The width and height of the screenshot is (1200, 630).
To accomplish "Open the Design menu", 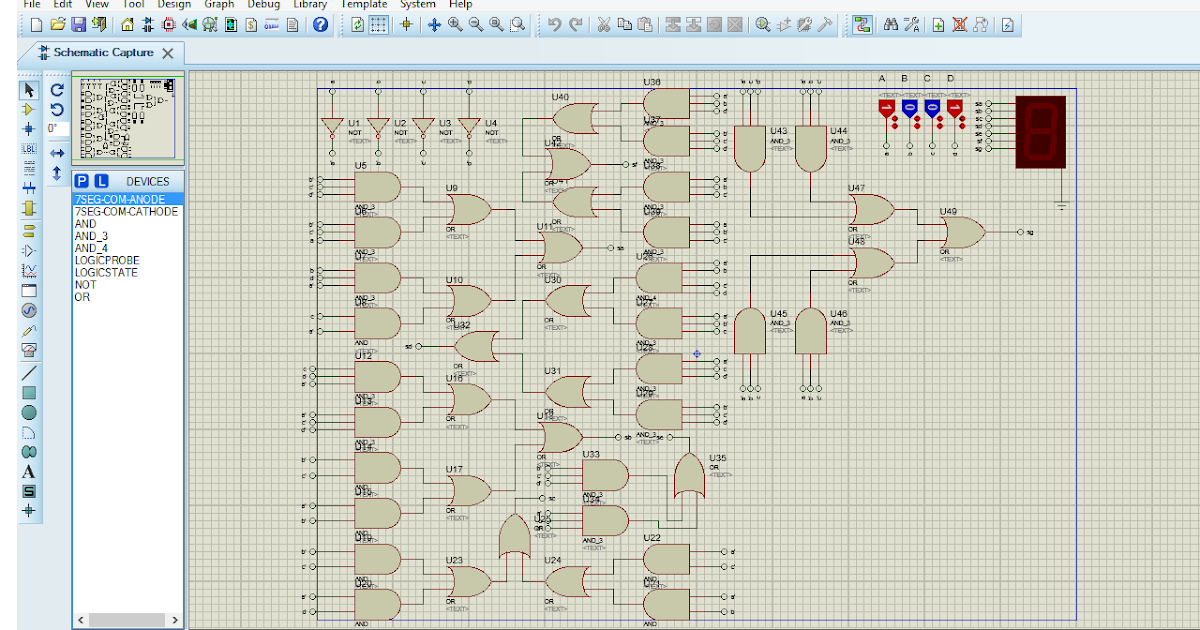I will (x=174, y=4).
